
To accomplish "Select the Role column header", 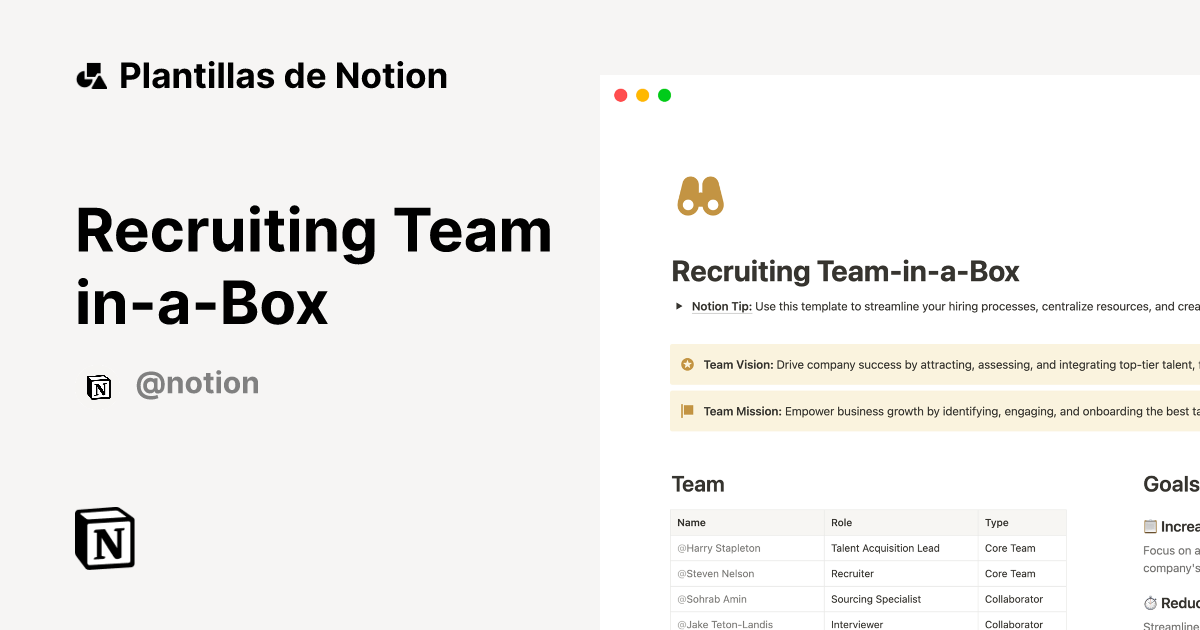I will click(x=841, y=522).
